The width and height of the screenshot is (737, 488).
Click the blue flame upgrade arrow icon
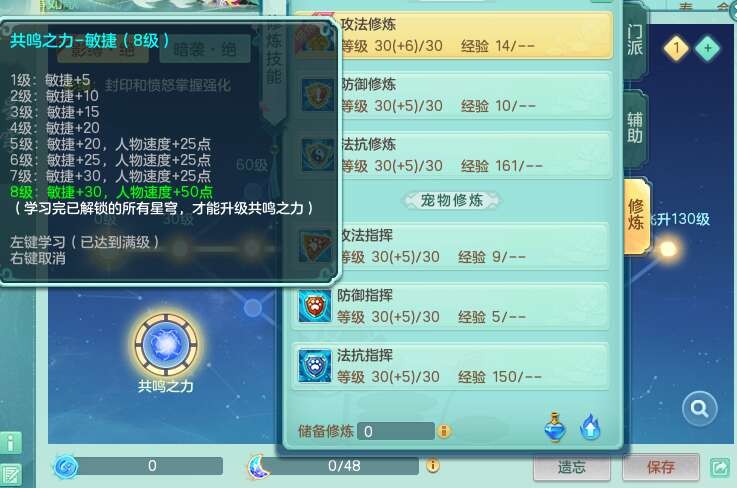(x=590, y=427)
